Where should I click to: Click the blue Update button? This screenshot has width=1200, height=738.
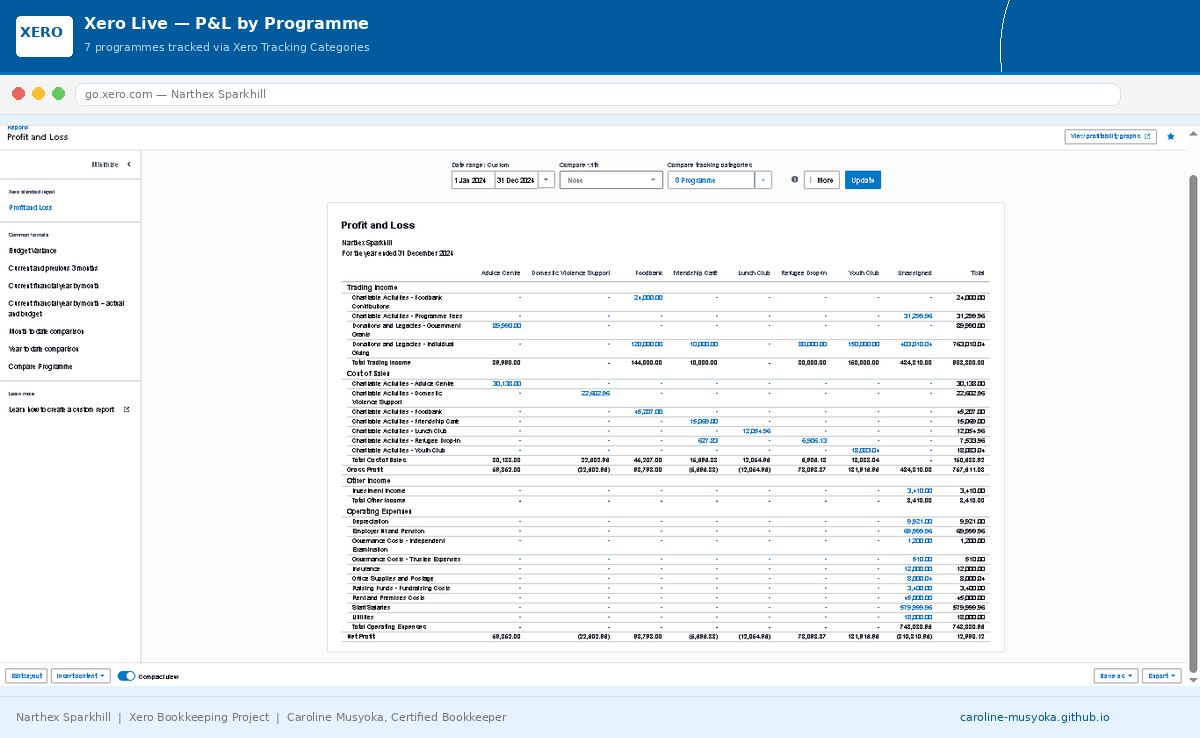[x=863, y=180]
